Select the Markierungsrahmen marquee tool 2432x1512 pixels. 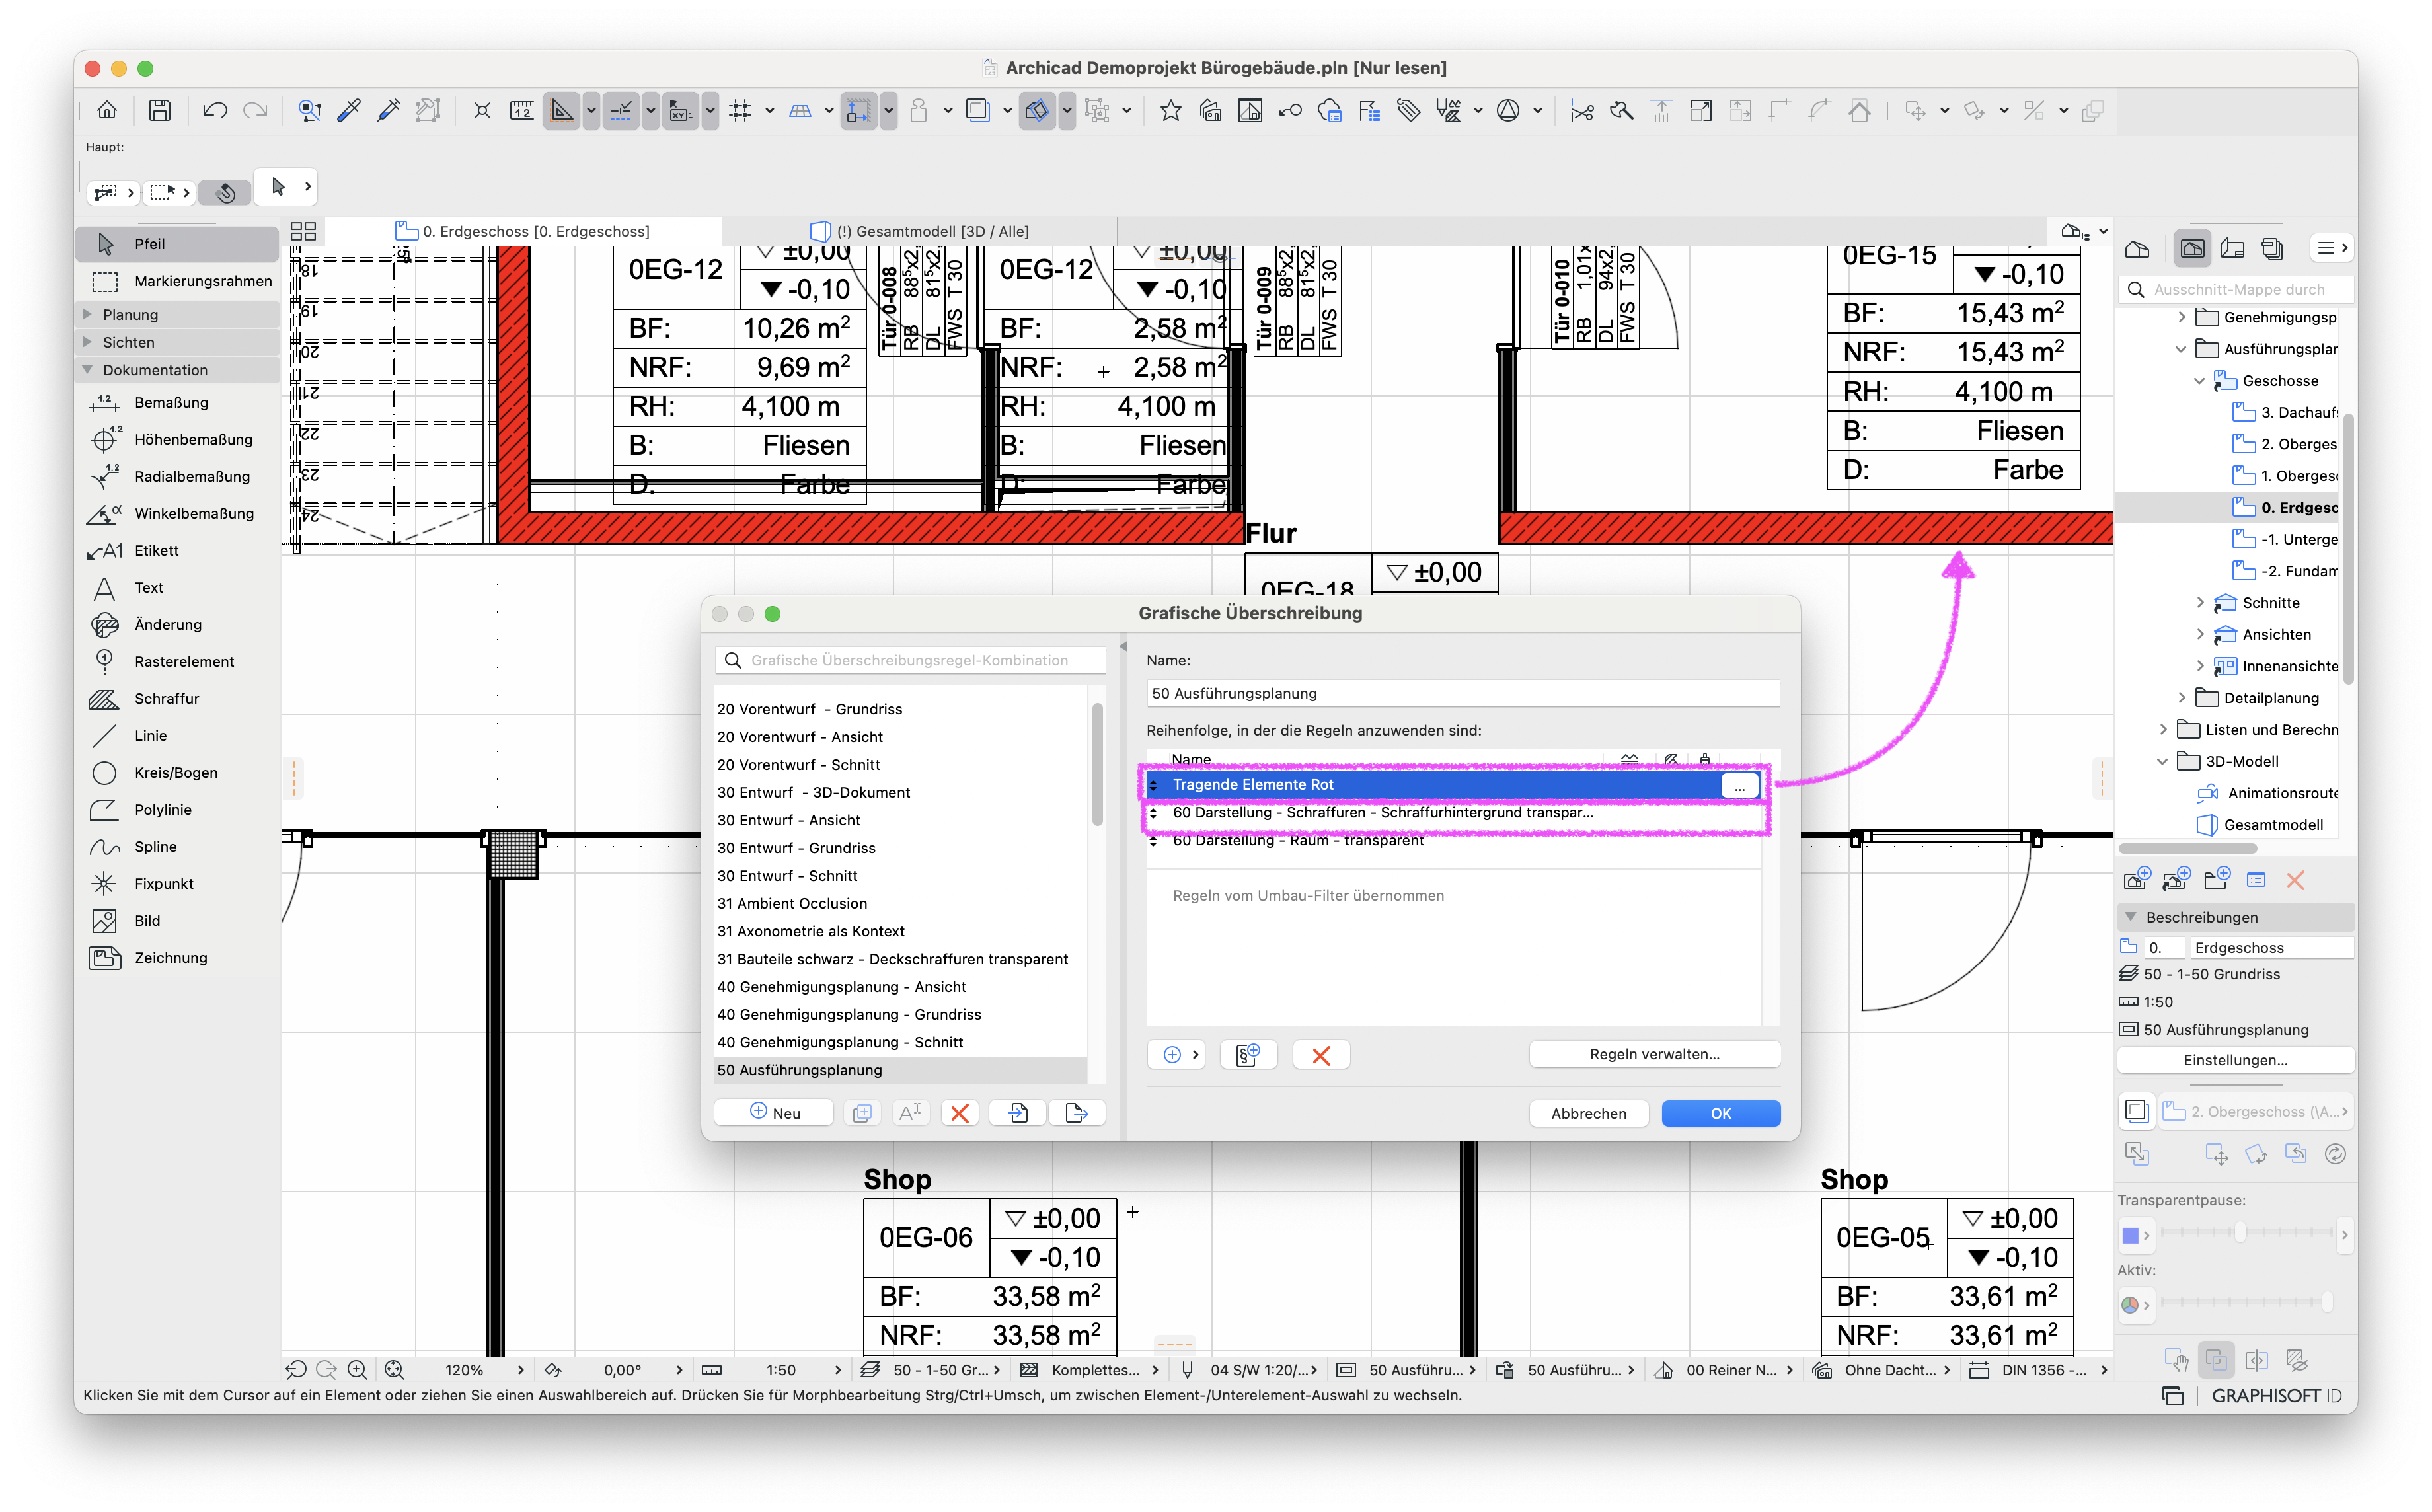(x=177, y=281)
